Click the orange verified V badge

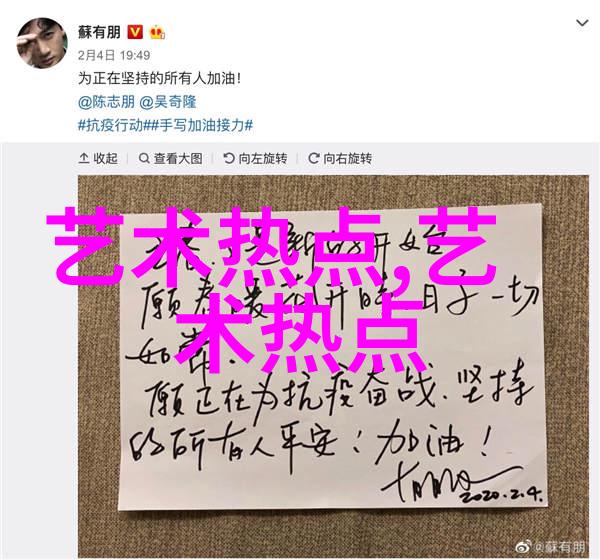[x=135, y=32]
